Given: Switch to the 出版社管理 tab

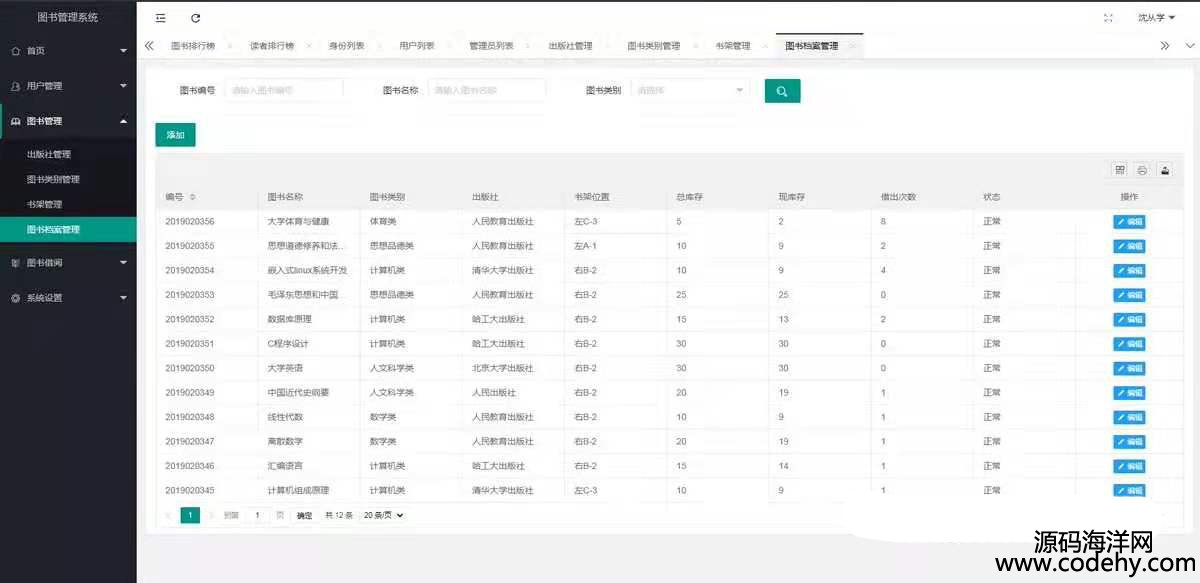Looking at the screenshot, I should pyautogui.click(x=570, y=46).
